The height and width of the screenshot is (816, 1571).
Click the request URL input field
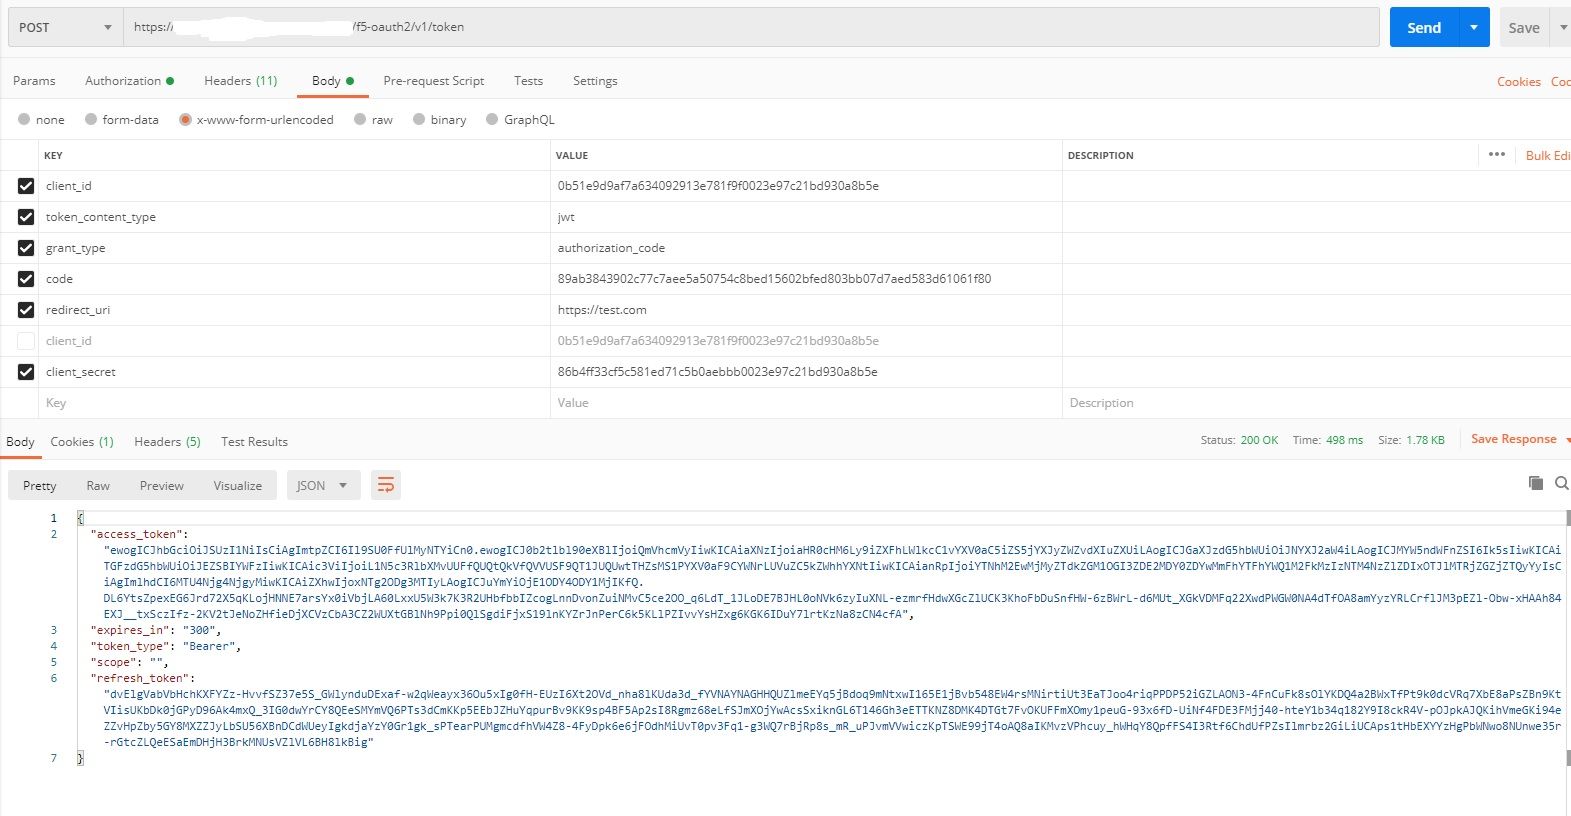click(x=750, y=27)
